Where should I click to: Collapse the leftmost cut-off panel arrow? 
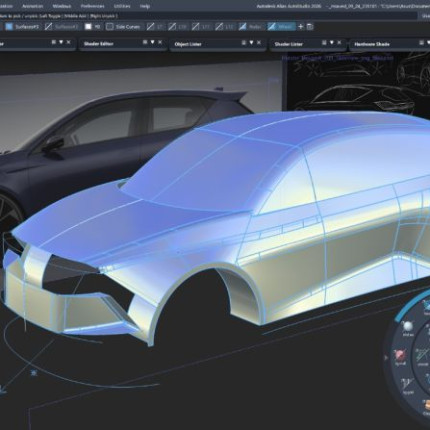click(x=61, y=42)
